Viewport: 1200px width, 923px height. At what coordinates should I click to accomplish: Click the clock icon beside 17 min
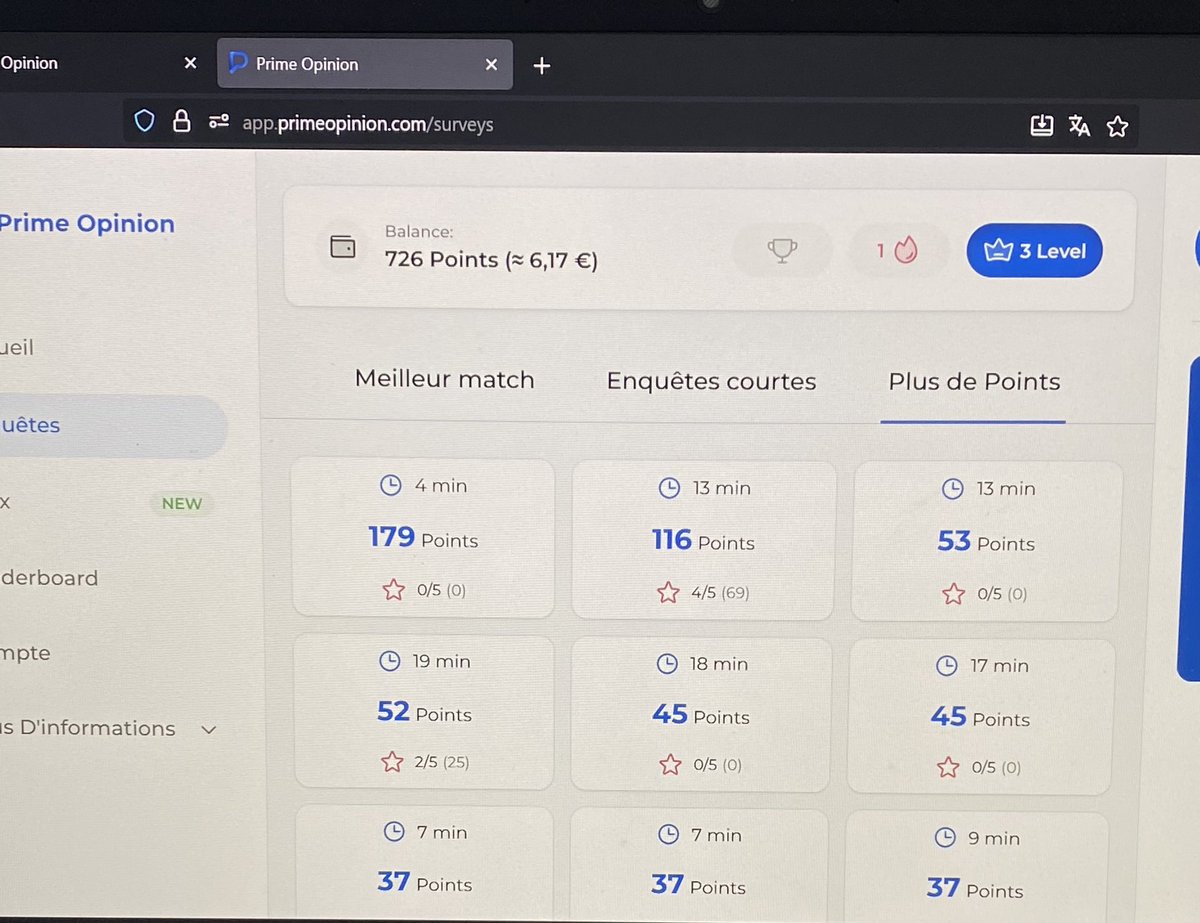946,666
